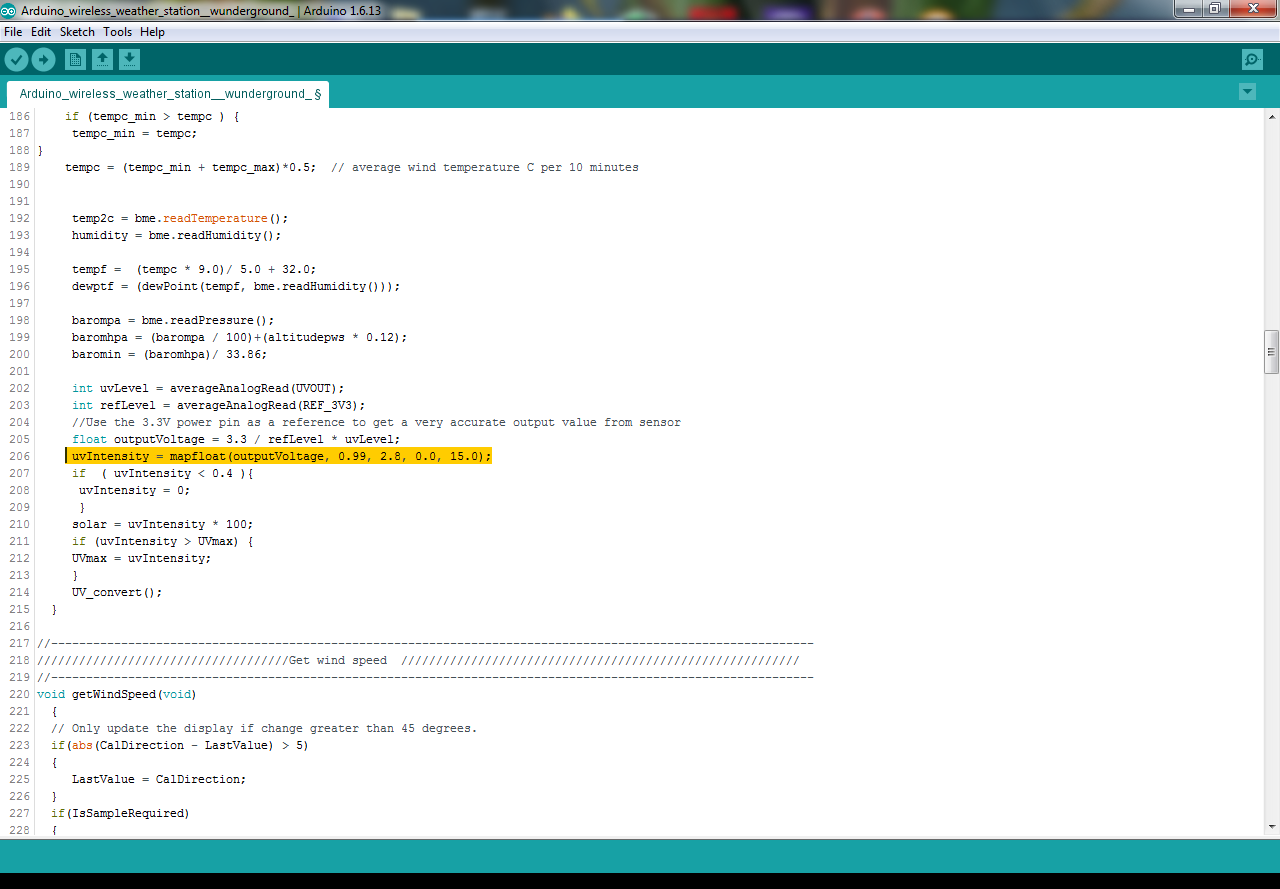Image resolution: width=1280 pixels, height=889 pixels.
Task: Open the Serial Monitor icon
Action: [1251, 59]
